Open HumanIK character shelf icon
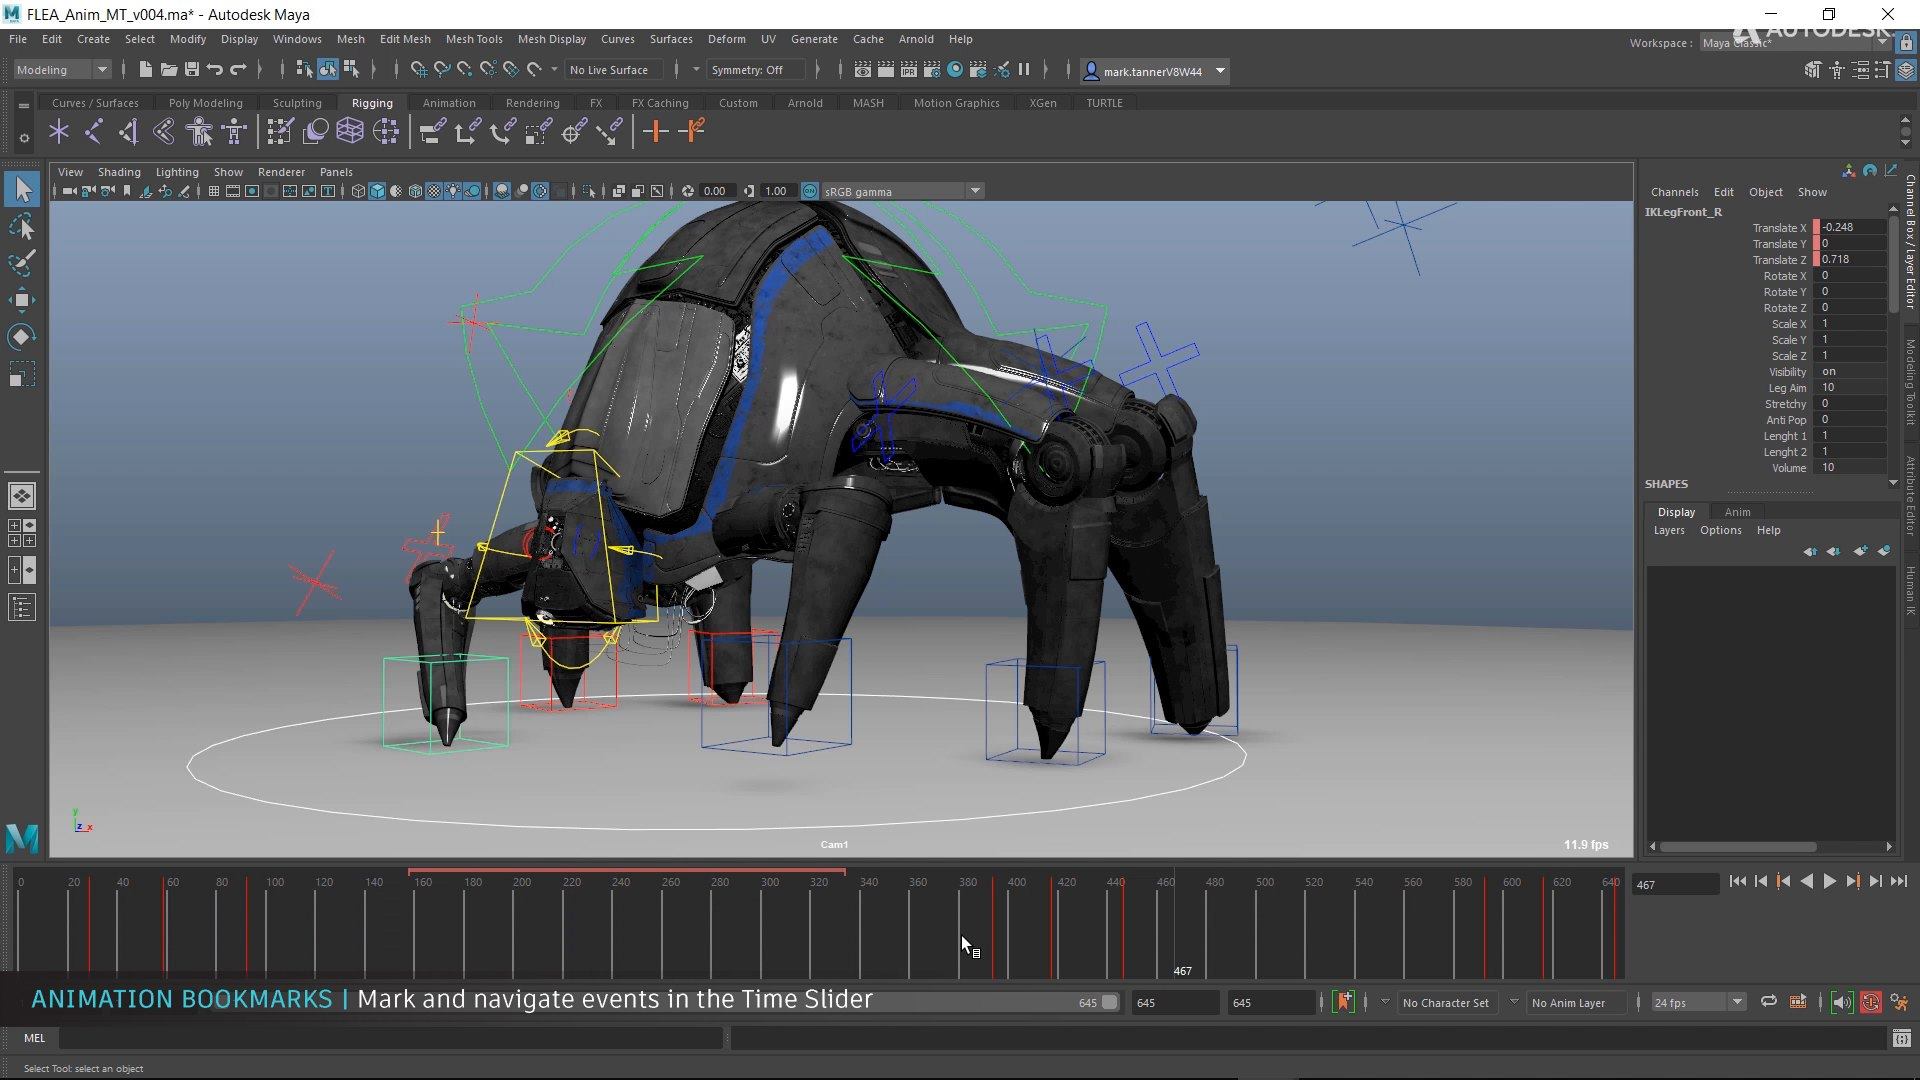This screenshot has width=1920, height=1080. tap(234, 131)
